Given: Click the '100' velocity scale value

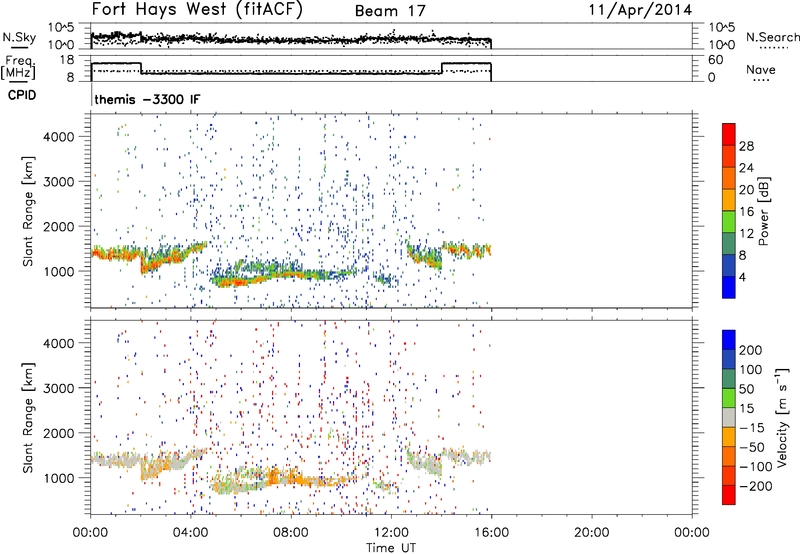Looking at the screenshot, I should coord(751,370).
